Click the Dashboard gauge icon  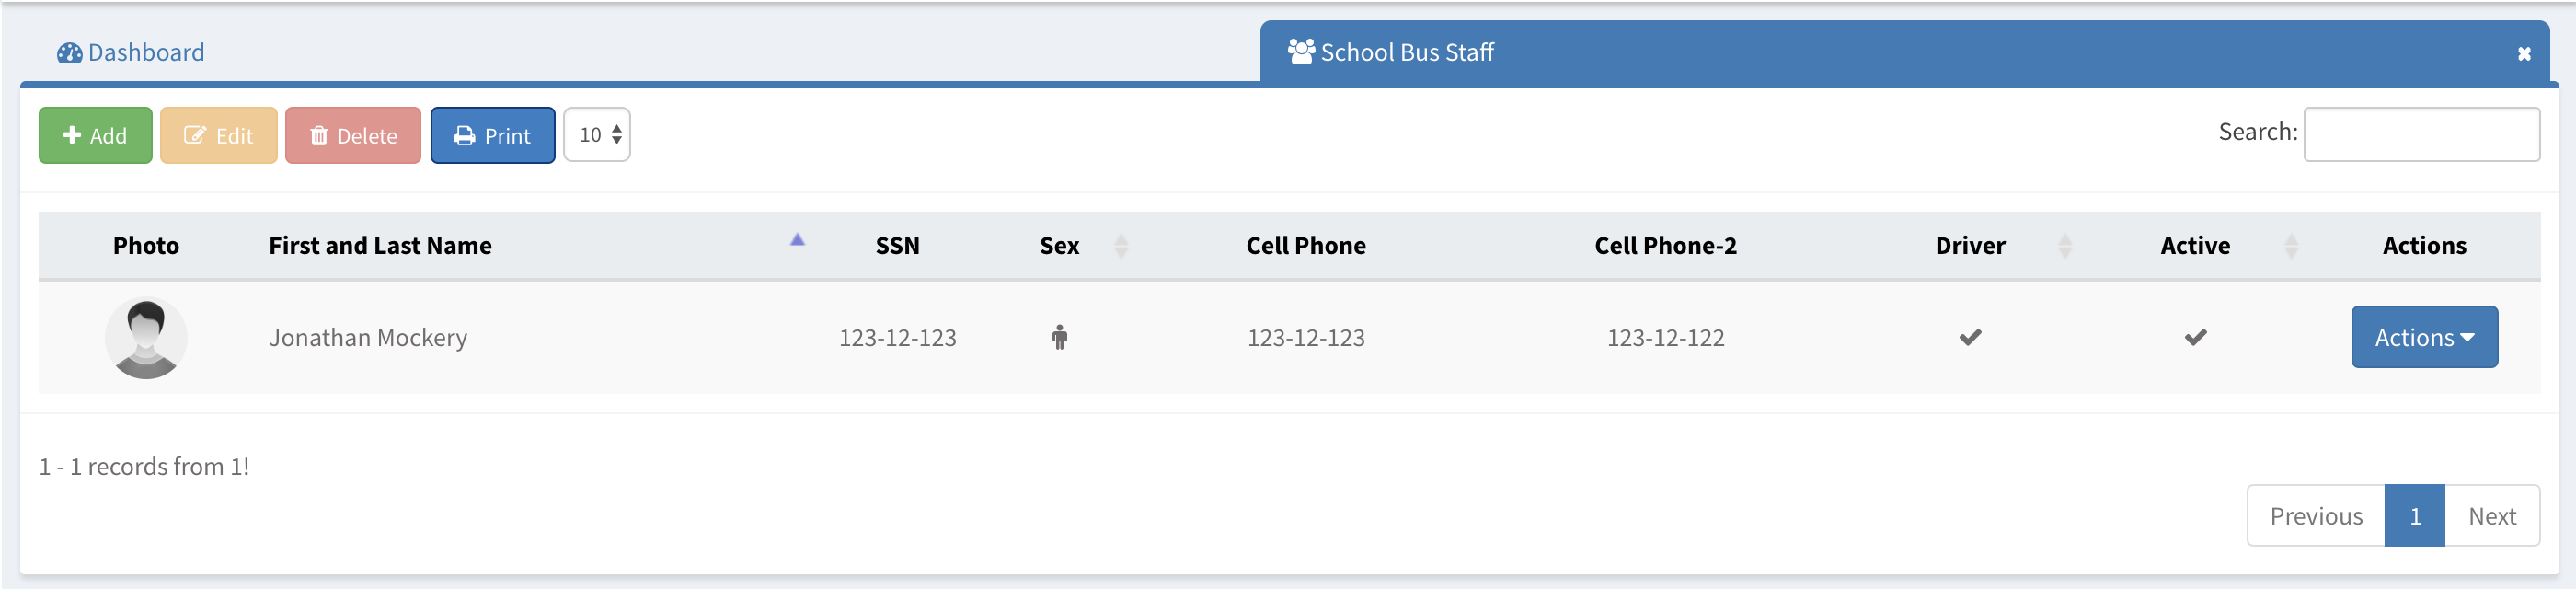tap(69, 53)
